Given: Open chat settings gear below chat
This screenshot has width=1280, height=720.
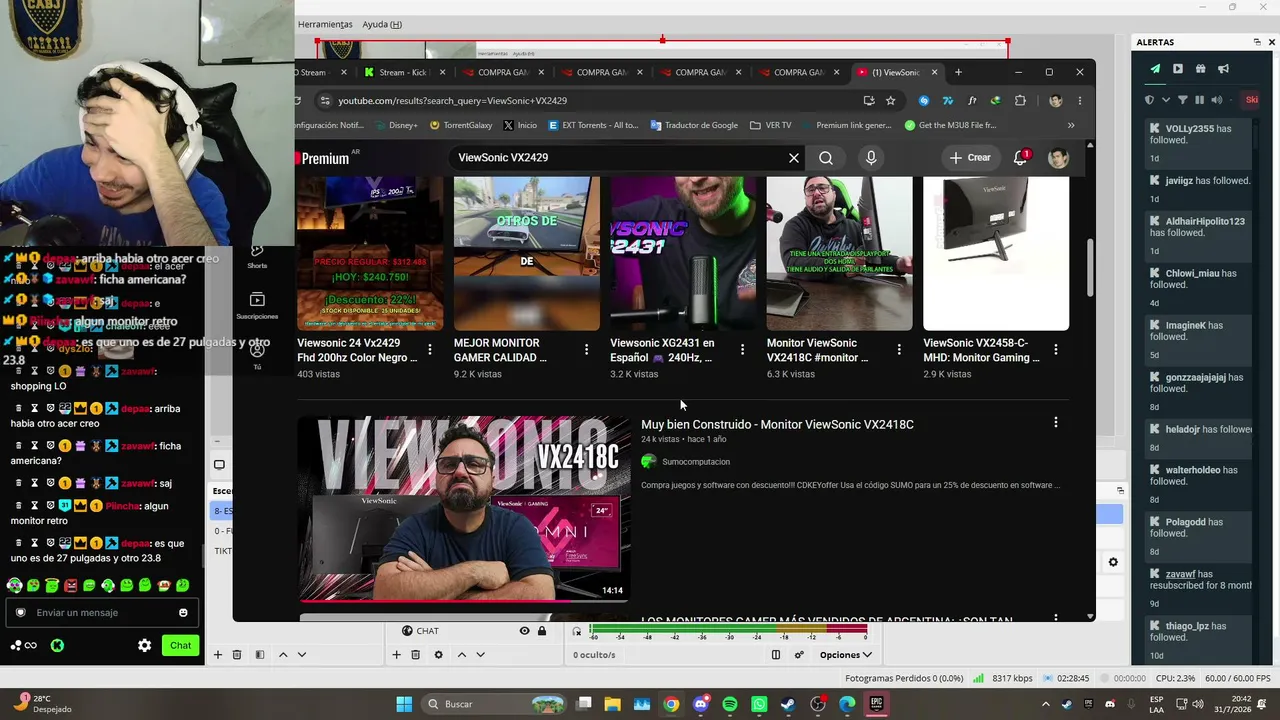Looking at the screenshot, I should click(x=144, y=646).
